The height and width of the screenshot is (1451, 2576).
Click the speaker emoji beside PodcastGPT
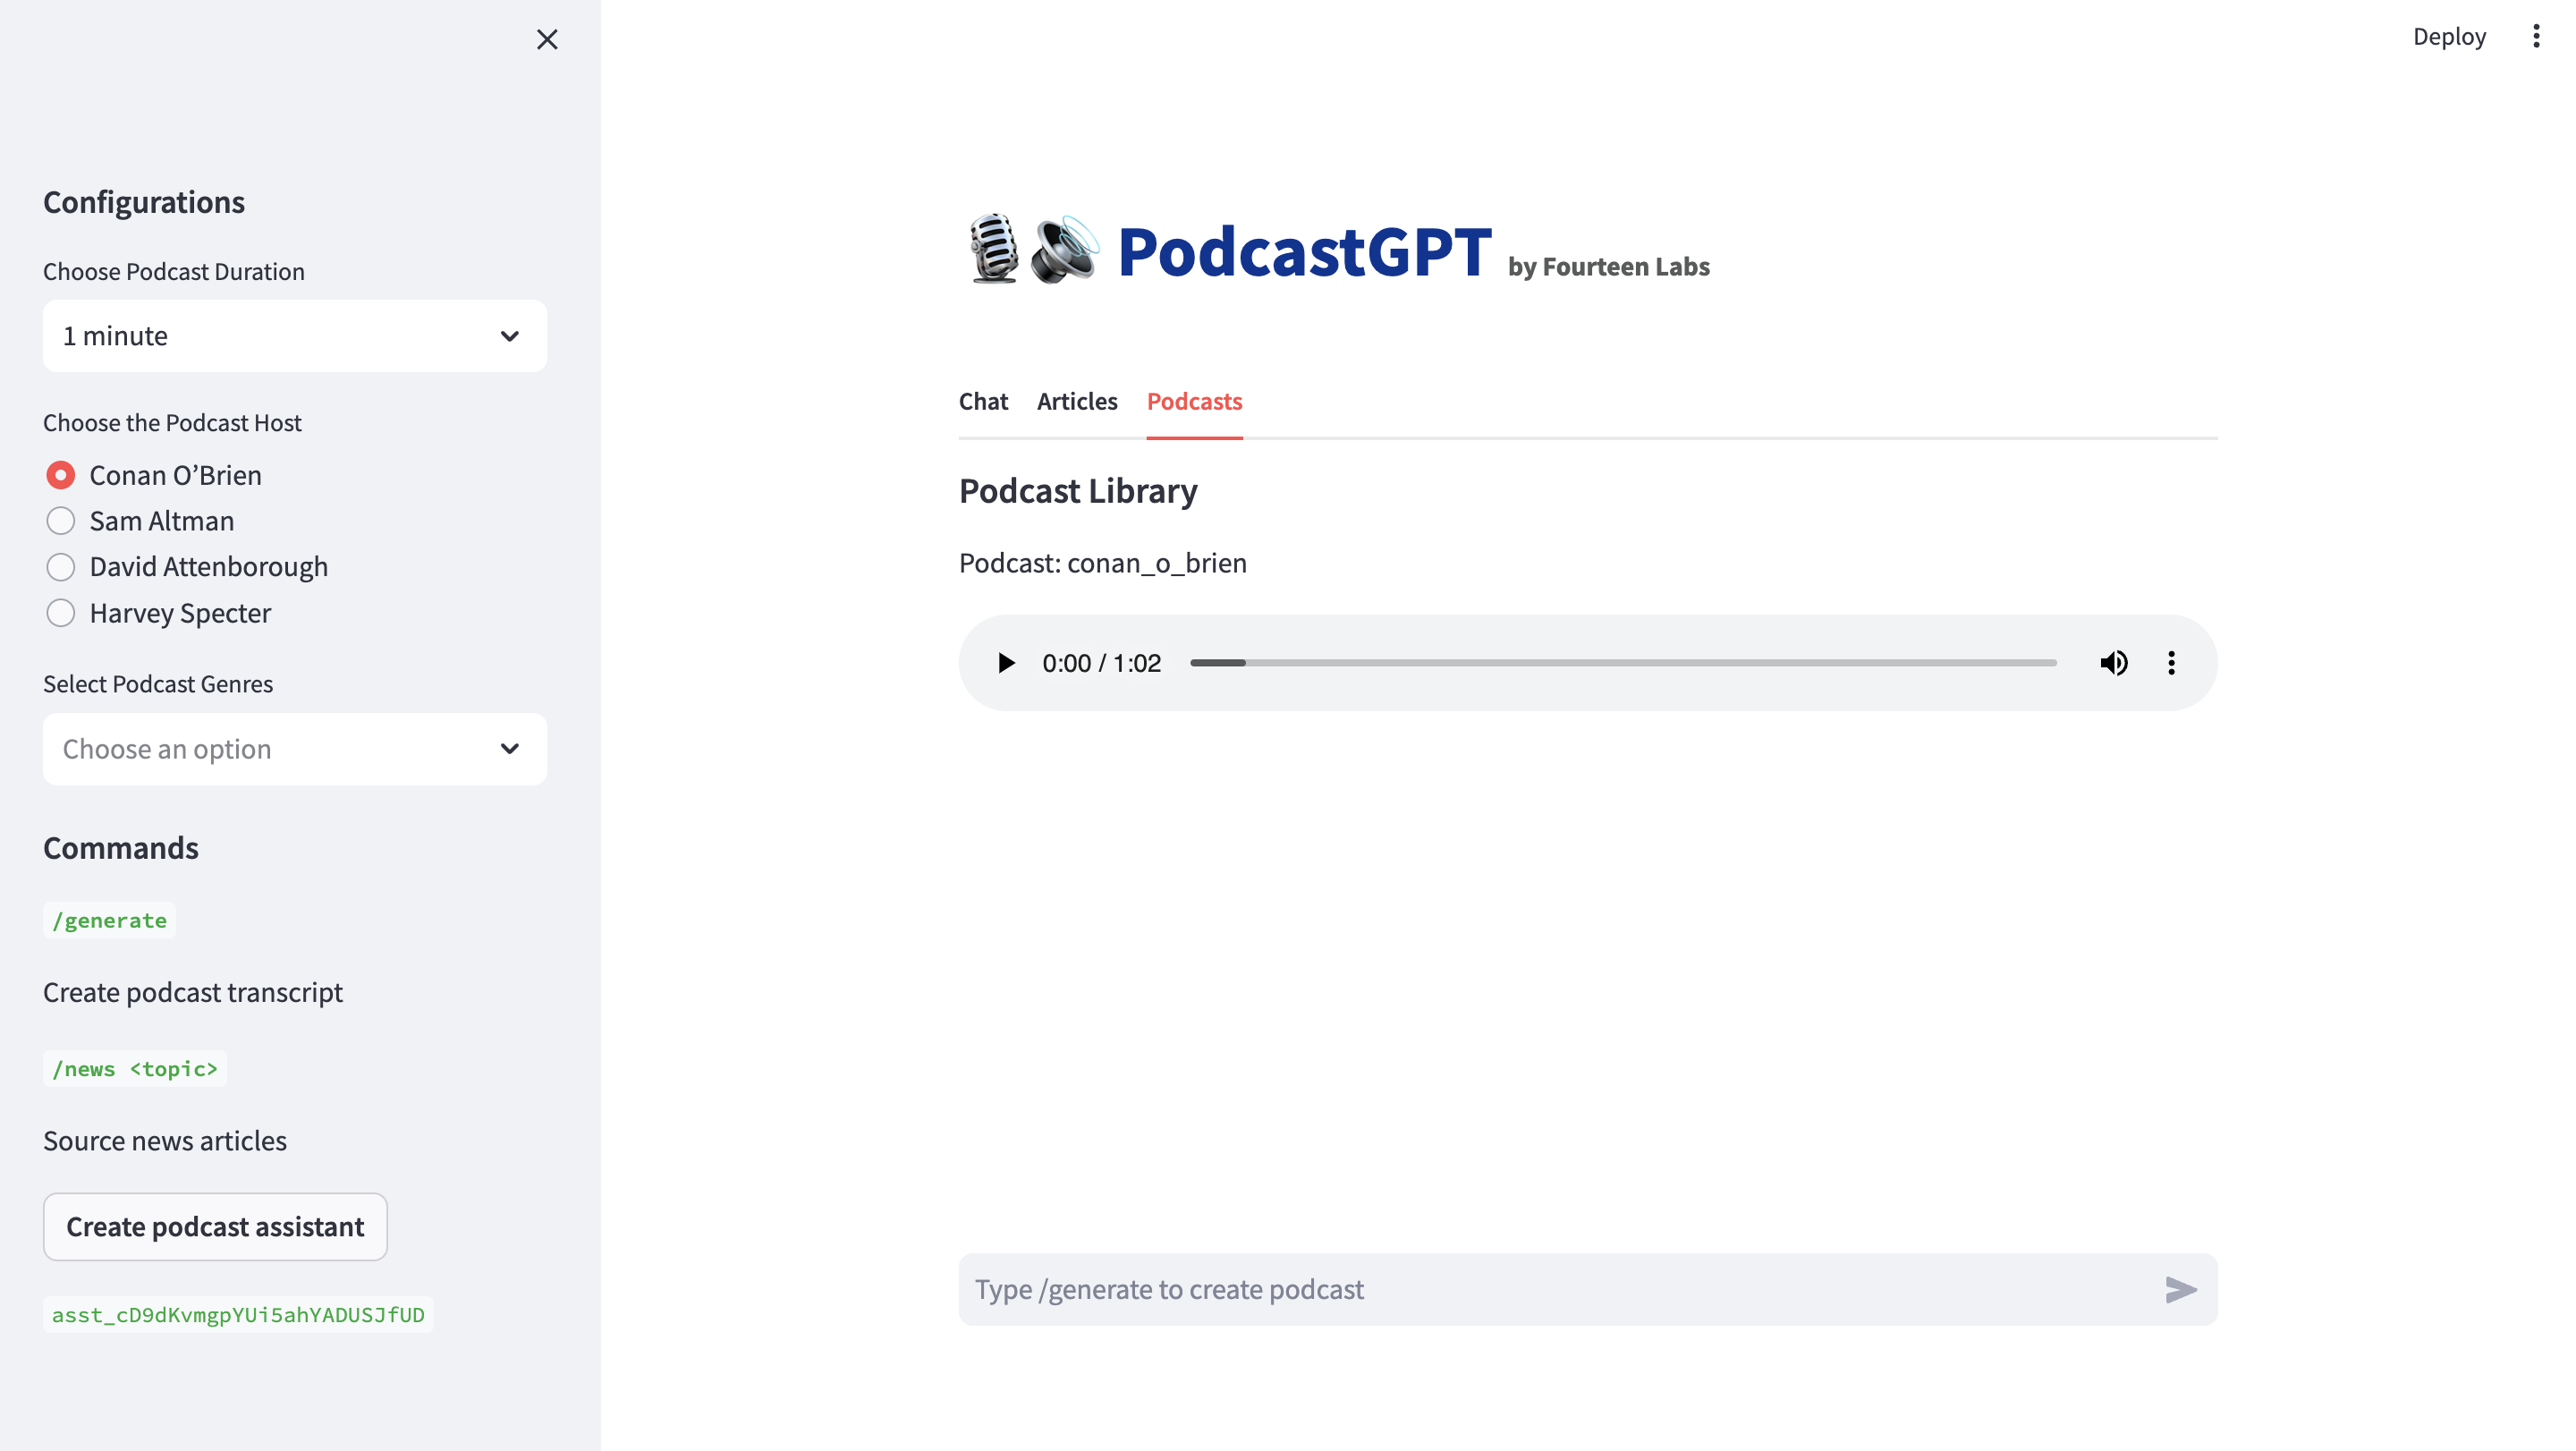click(x=1064, y=249)
